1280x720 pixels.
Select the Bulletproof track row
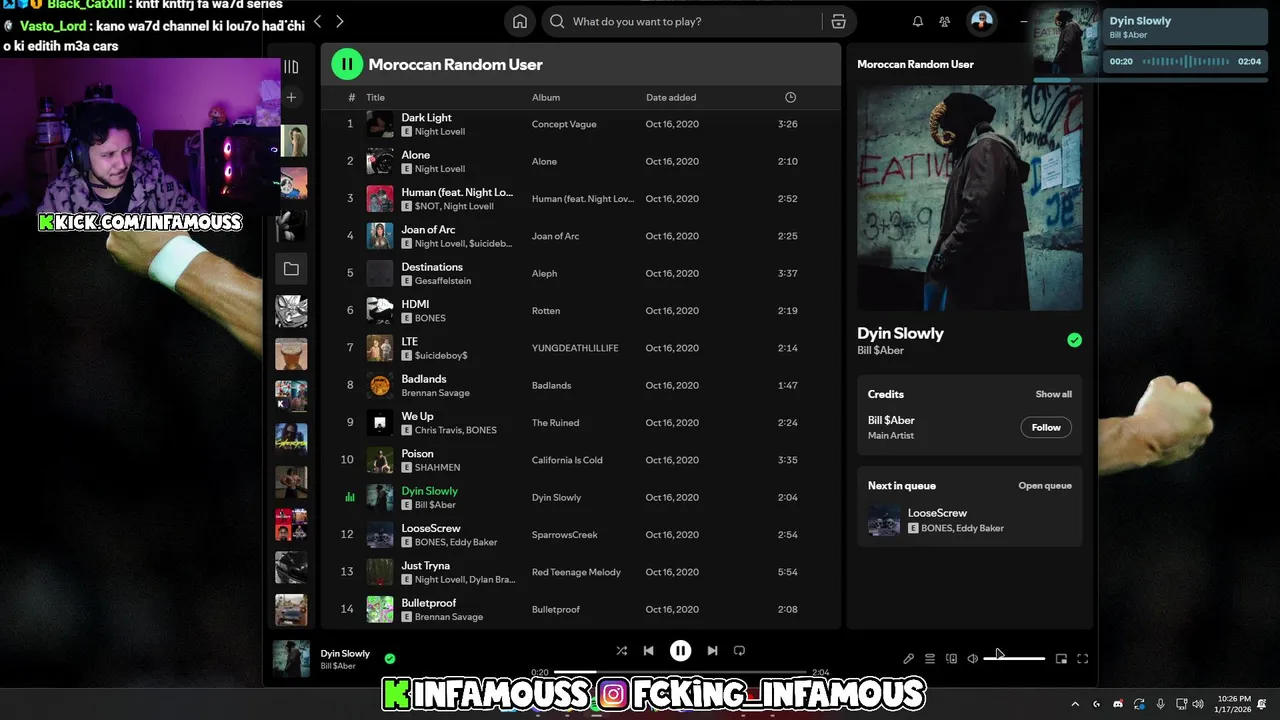pos(580,609)
